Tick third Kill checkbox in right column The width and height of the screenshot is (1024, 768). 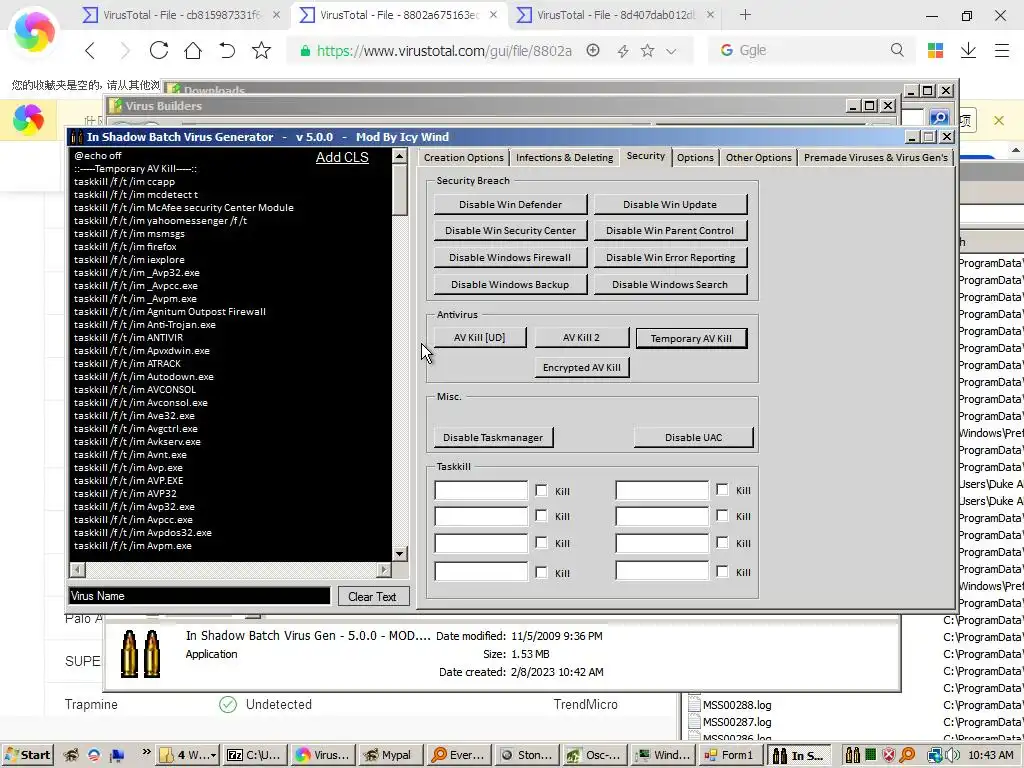(722, 542)
